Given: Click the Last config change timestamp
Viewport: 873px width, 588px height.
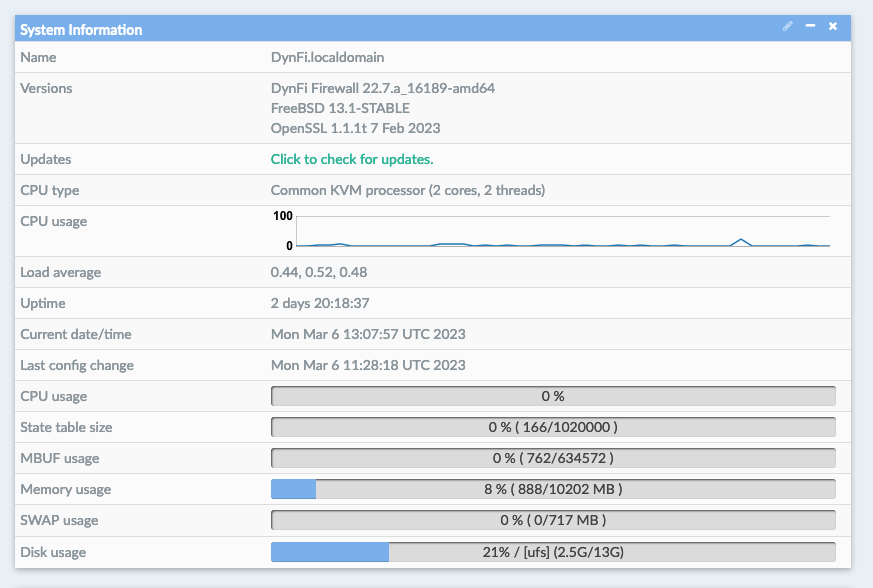Looking at the screenshot, I should click(x=368, y=365).
